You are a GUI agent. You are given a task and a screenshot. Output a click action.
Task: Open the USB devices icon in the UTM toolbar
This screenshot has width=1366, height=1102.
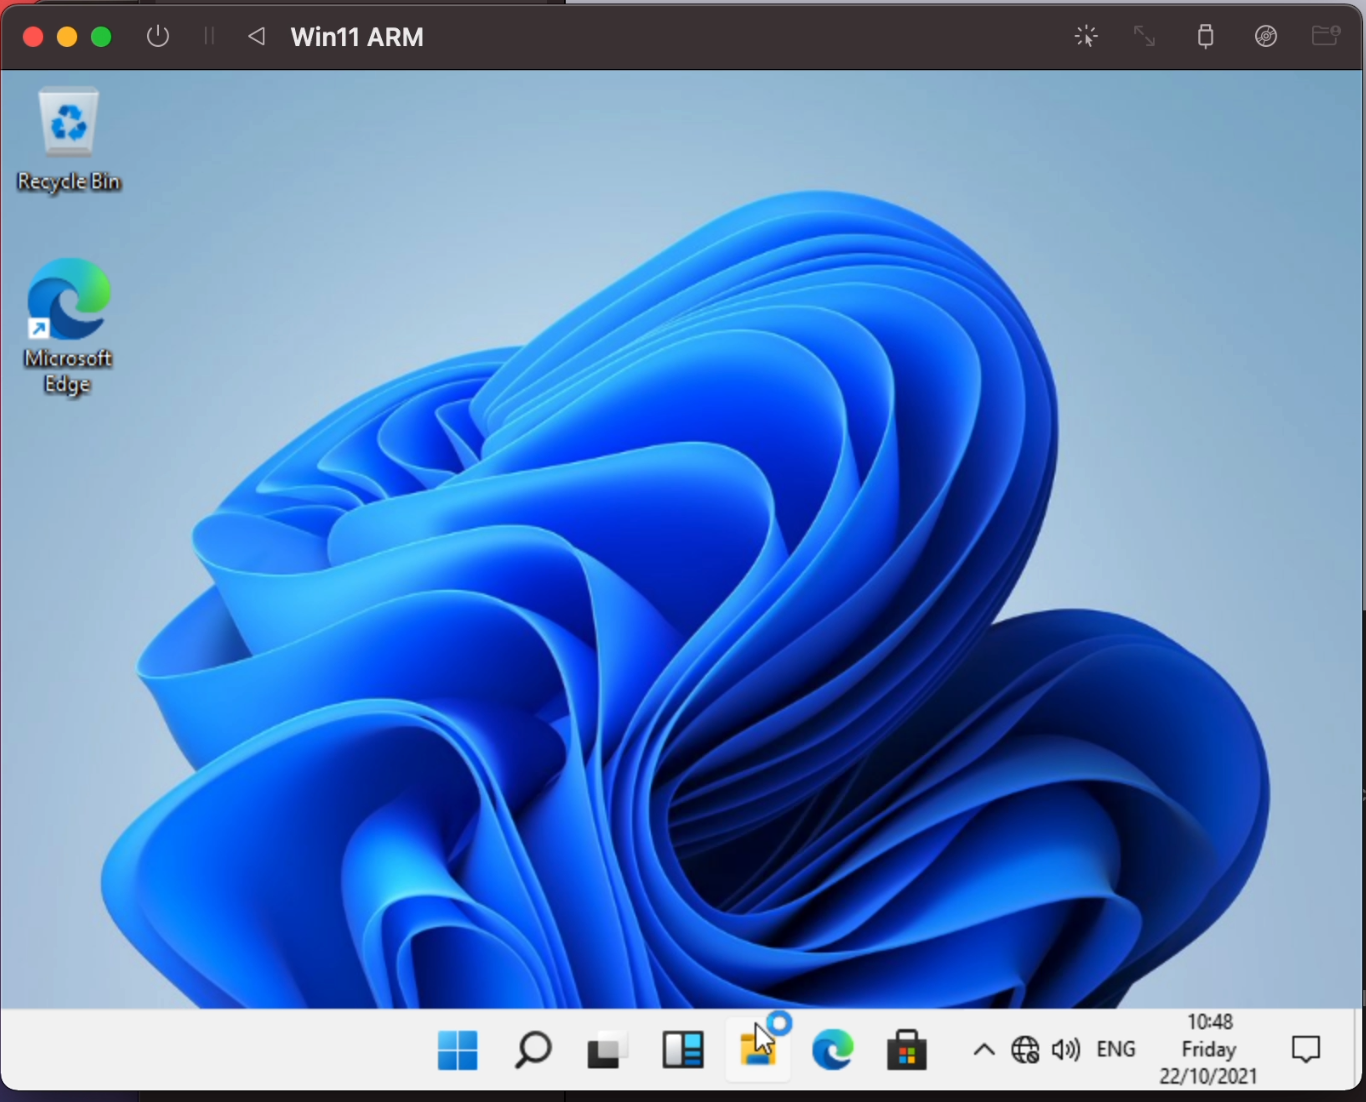[x=1205, y=36]
